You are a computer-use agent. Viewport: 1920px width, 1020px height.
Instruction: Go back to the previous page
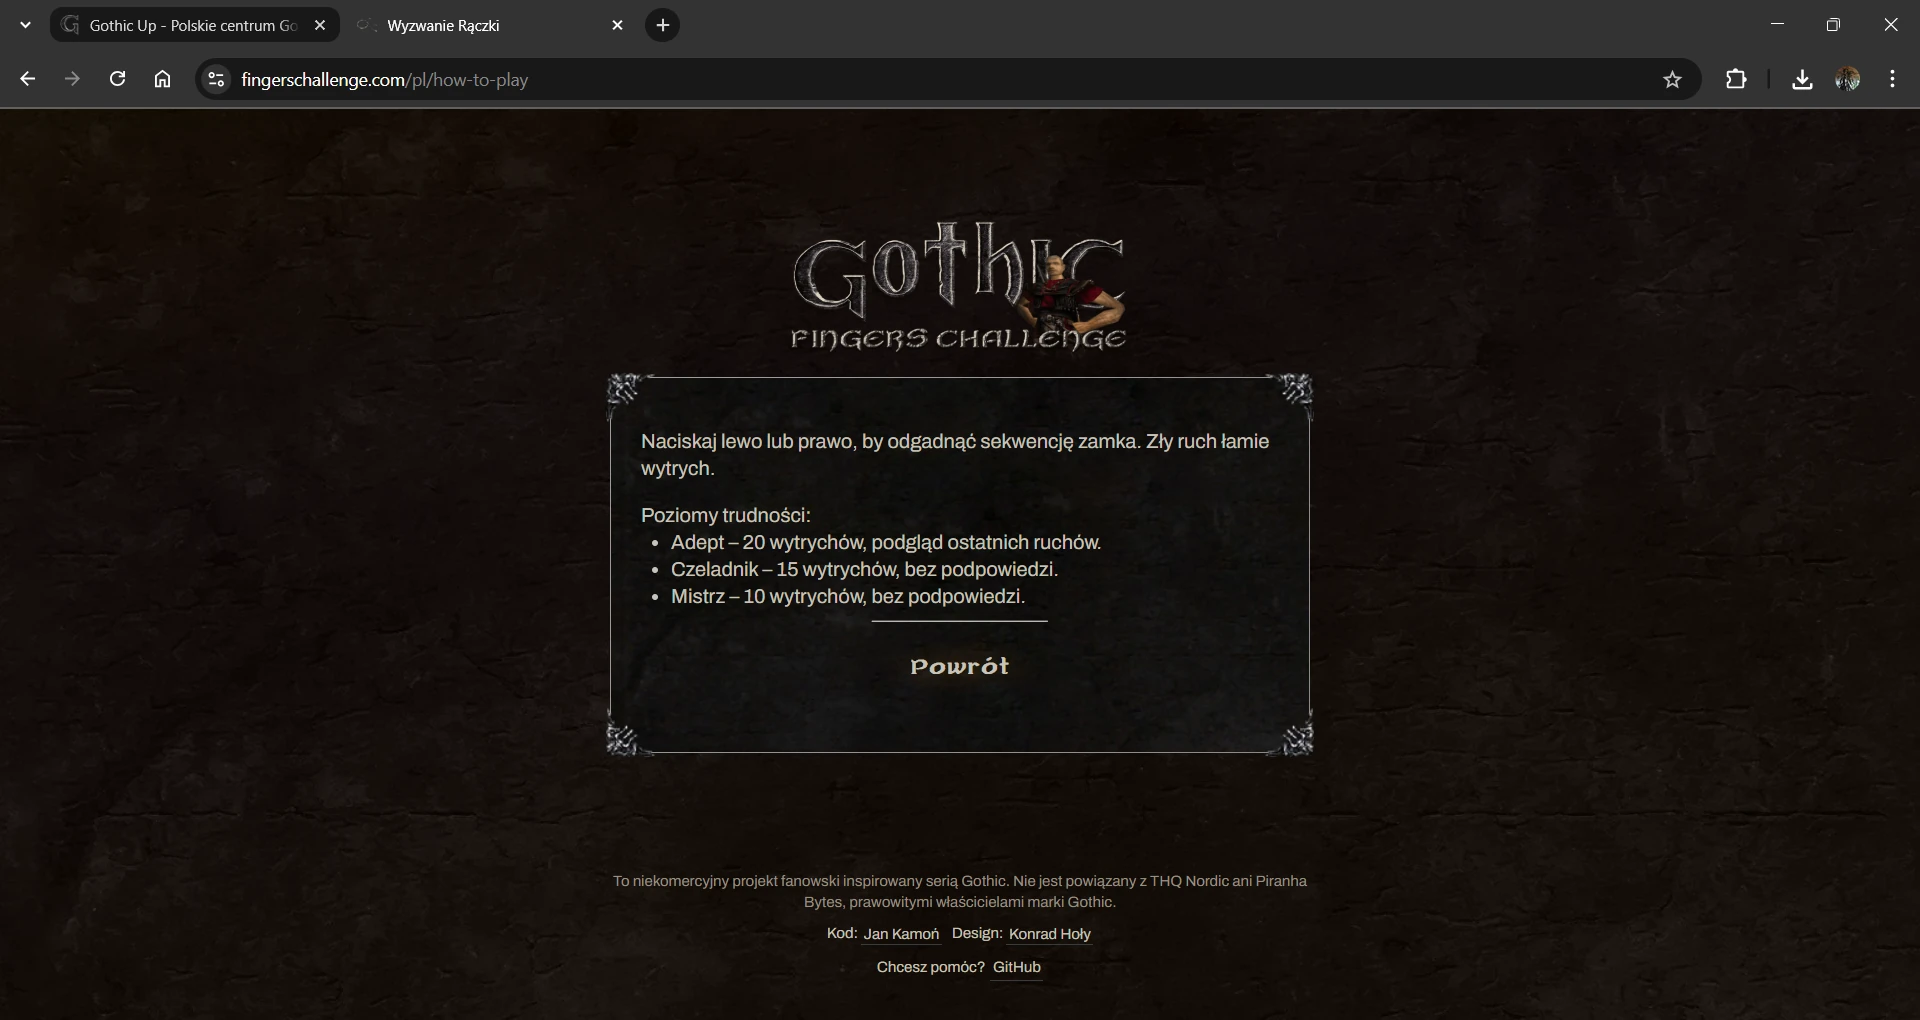pyautogui.click(x=27, y=79)
